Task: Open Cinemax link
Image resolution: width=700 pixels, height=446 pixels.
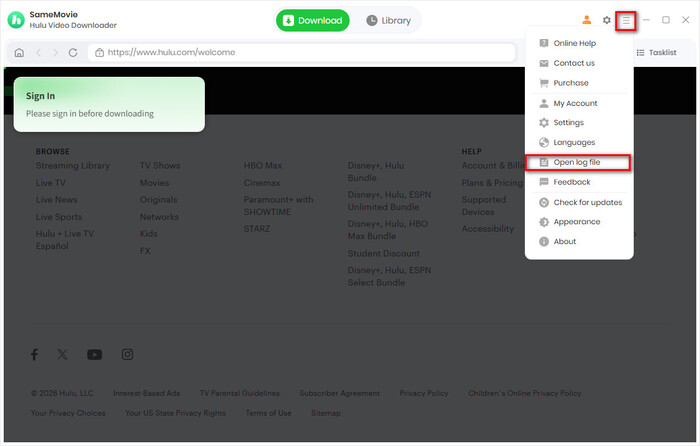Action: click(262, 183)
